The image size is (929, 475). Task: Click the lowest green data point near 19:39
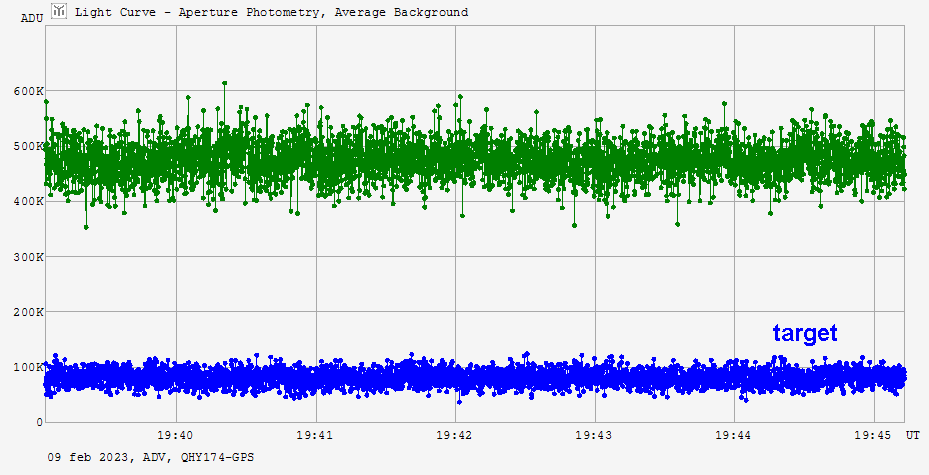(86, 227)
